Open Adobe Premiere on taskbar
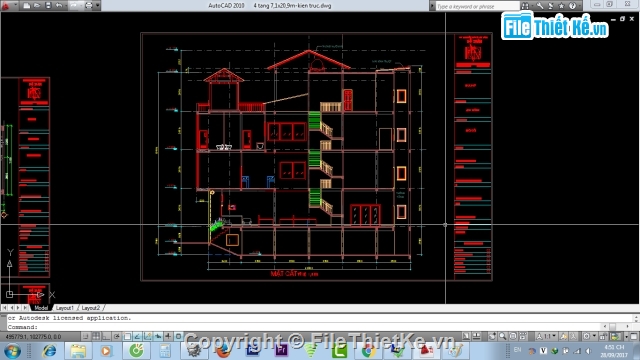 click(281, 351)
